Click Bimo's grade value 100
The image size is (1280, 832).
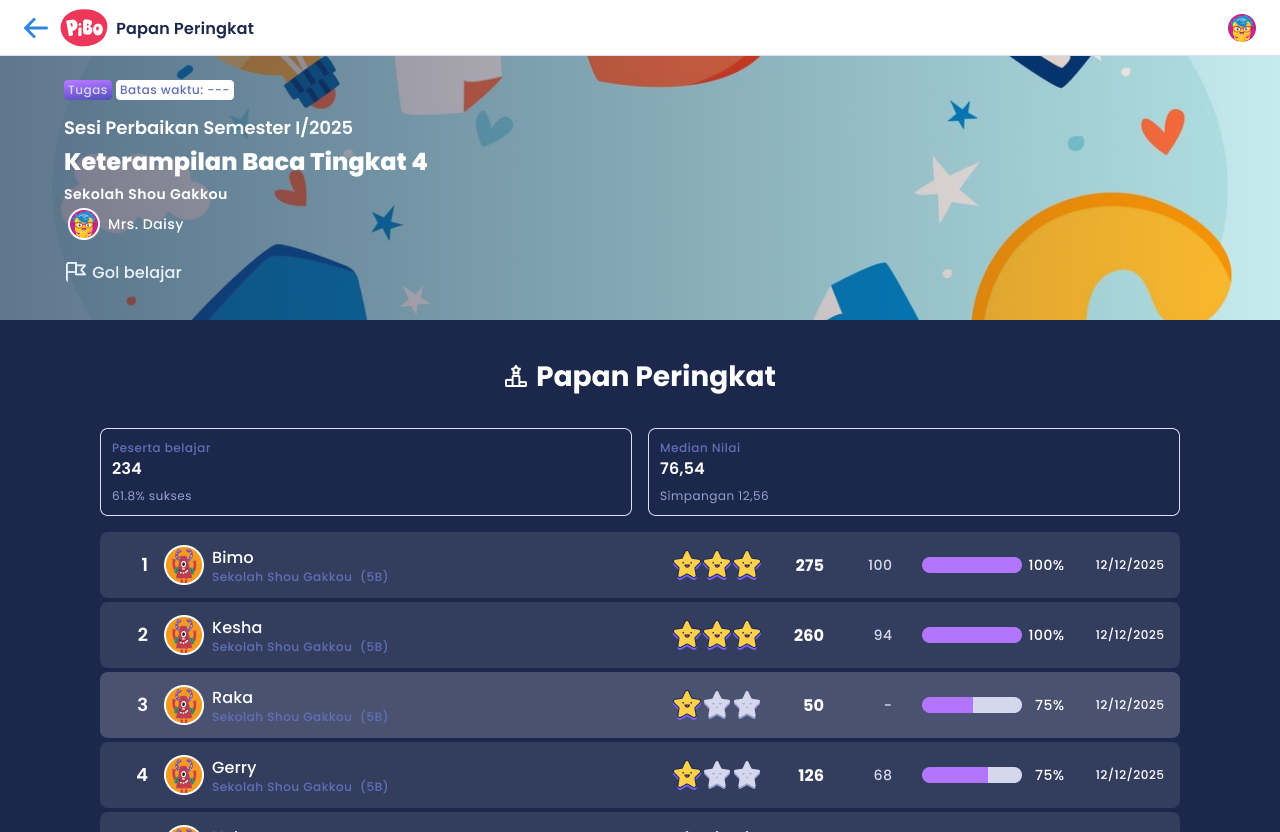[880, 565]
